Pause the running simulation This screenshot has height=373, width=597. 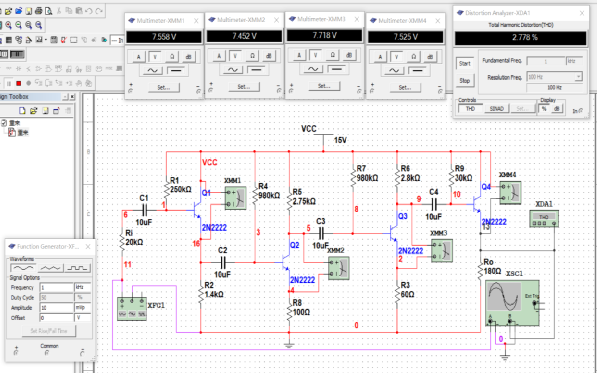(x=9, y=83)
